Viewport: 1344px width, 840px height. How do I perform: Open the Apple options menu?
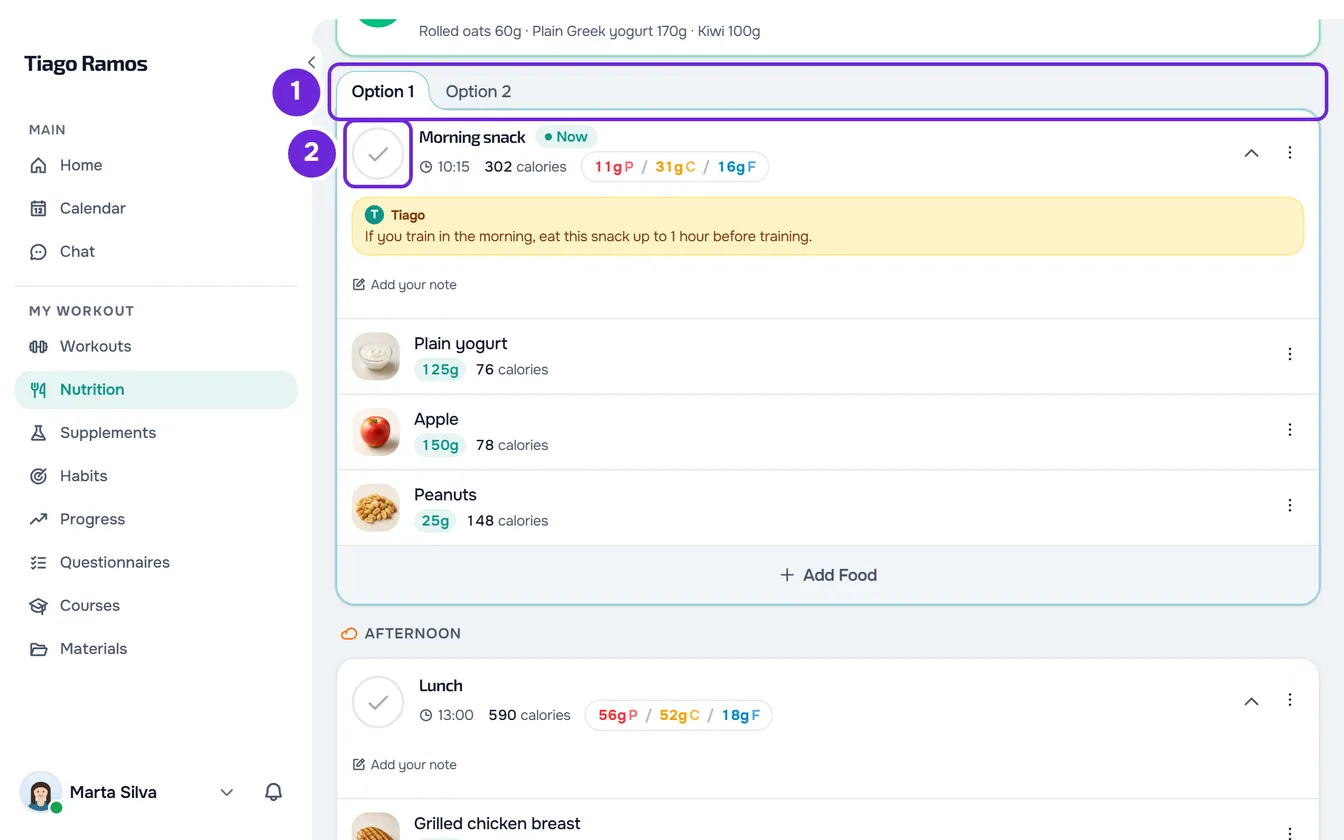coord(1290,430)
